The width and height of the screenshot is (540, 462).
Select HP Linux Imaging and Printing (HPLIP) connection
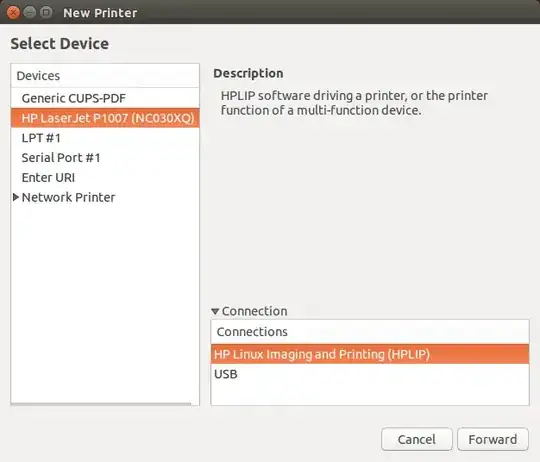click(x=370, y=354)
